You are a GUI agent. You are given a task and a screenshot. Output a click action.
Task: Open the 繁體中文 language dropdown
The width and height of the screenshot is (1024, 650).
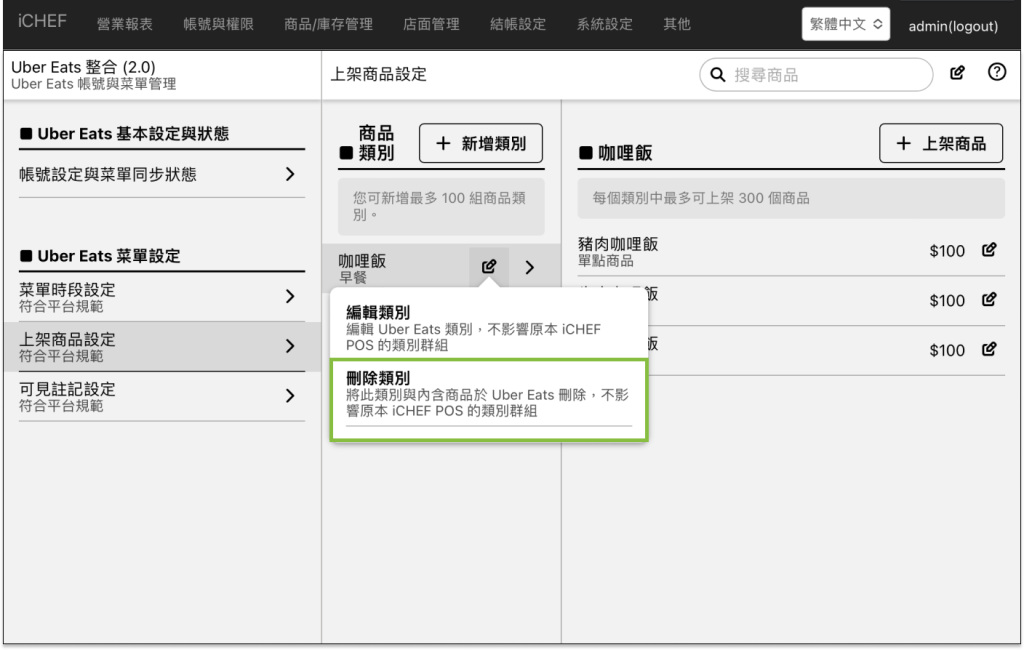point(845,25)
